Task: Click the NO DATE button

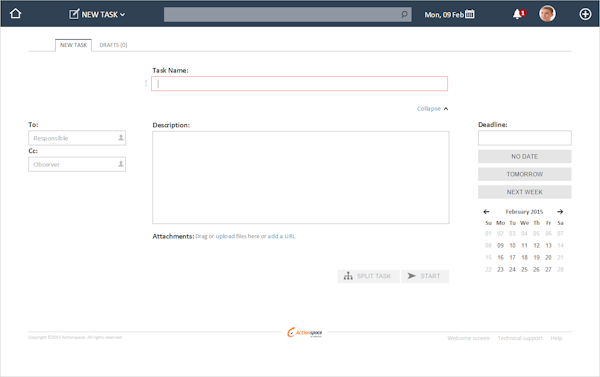Action: [525, 157]
